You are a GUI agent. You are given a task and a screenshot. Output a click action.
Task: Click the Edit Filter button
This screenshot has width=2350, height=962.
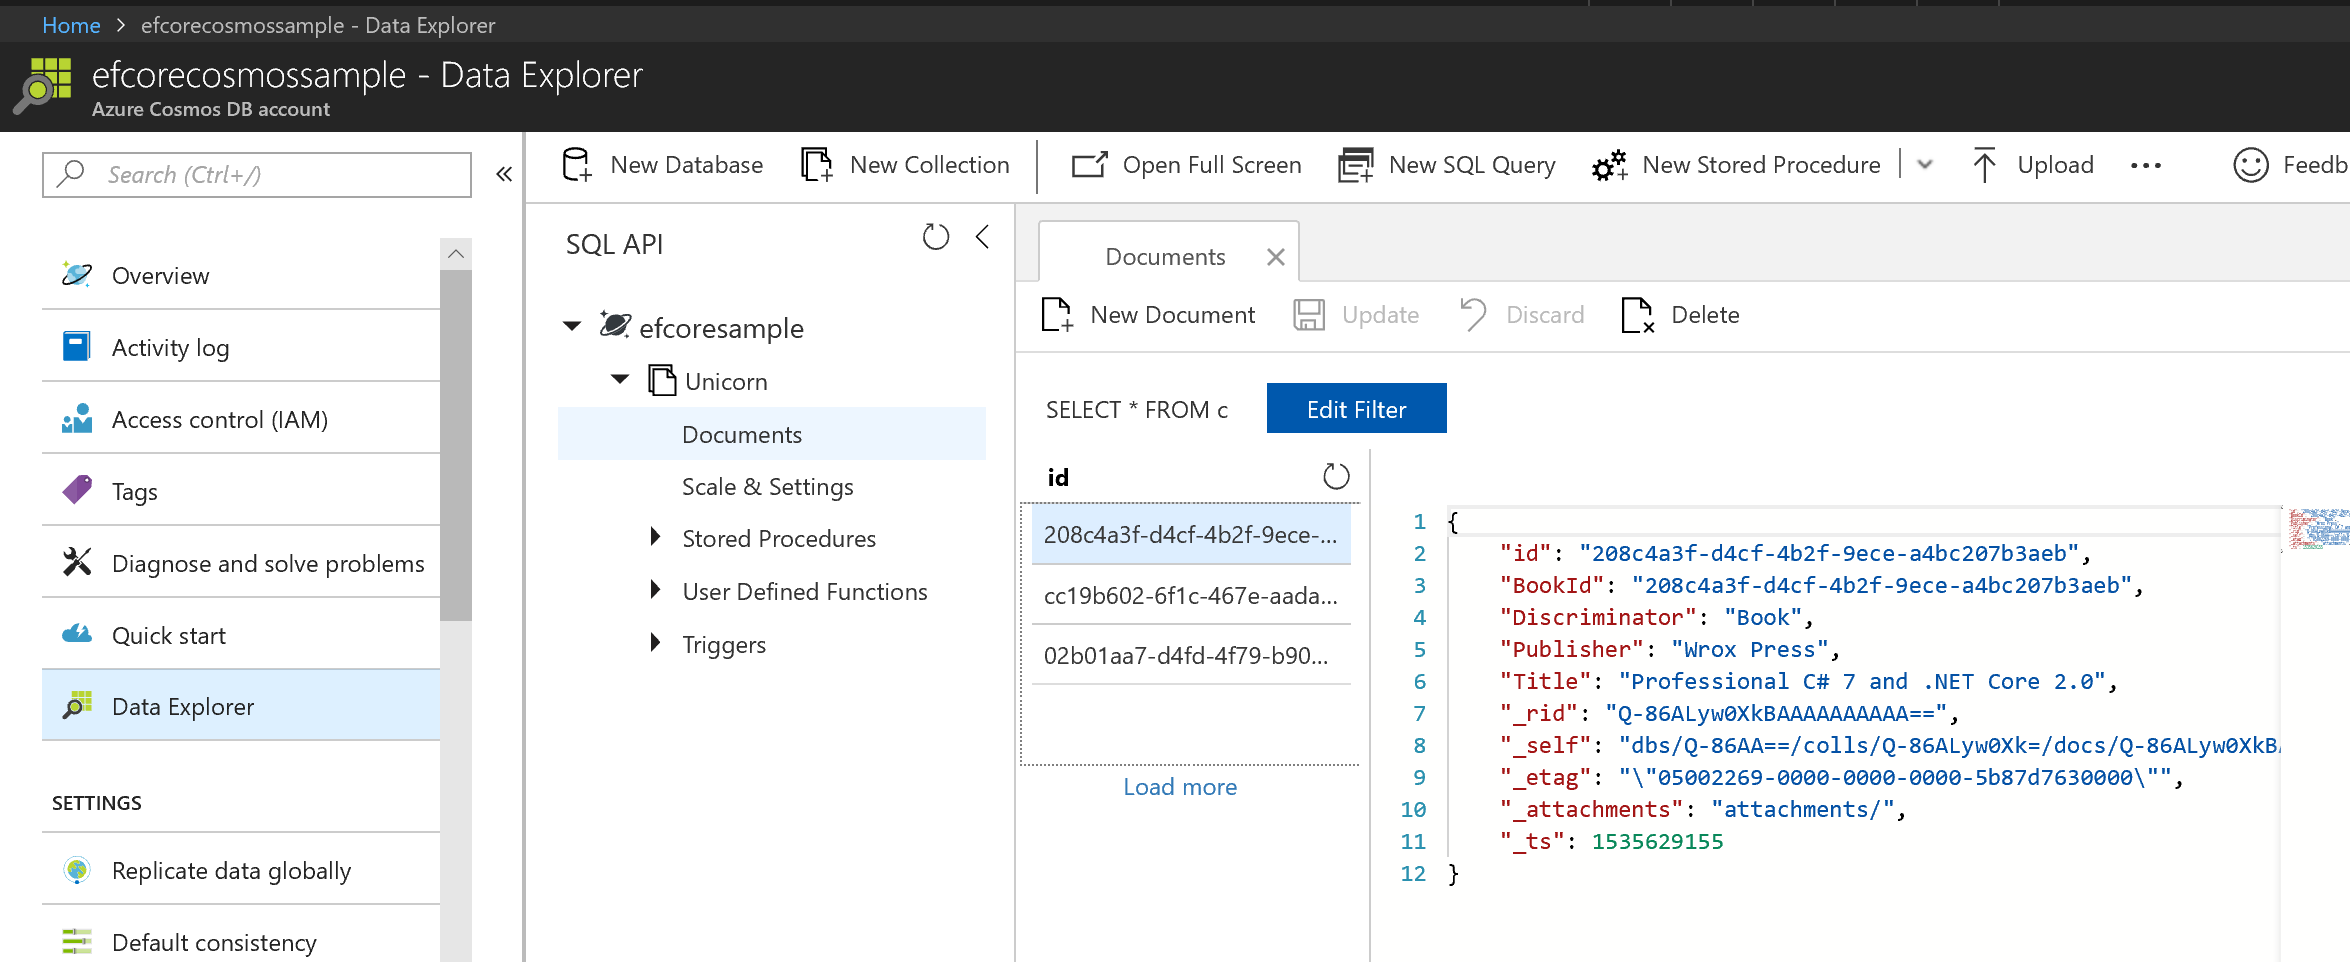pyautogui.click(x=1356, y=408)
